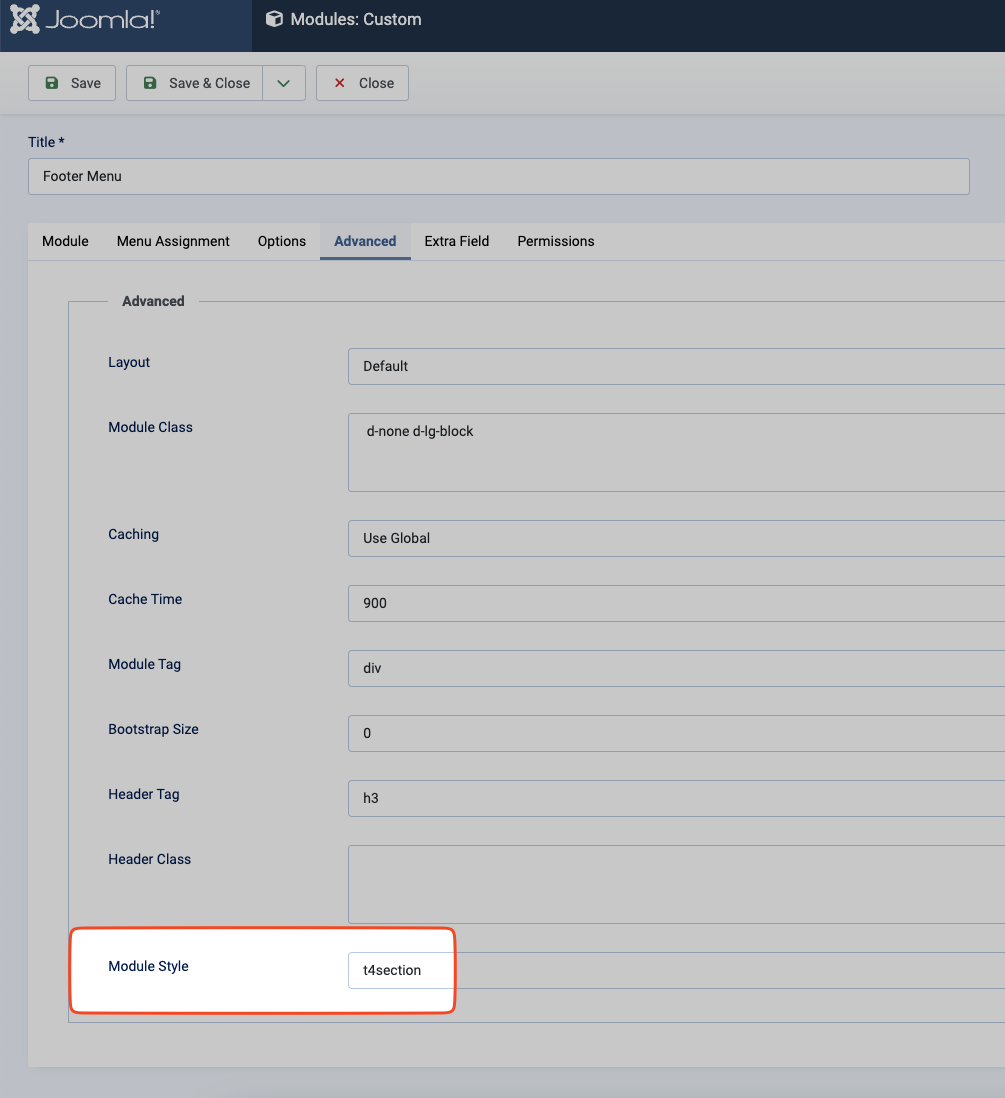Click the Modules cube icon in header
Image resolution: width=1005 pixels, height=1098 pixels.
(x=273, y=19)
